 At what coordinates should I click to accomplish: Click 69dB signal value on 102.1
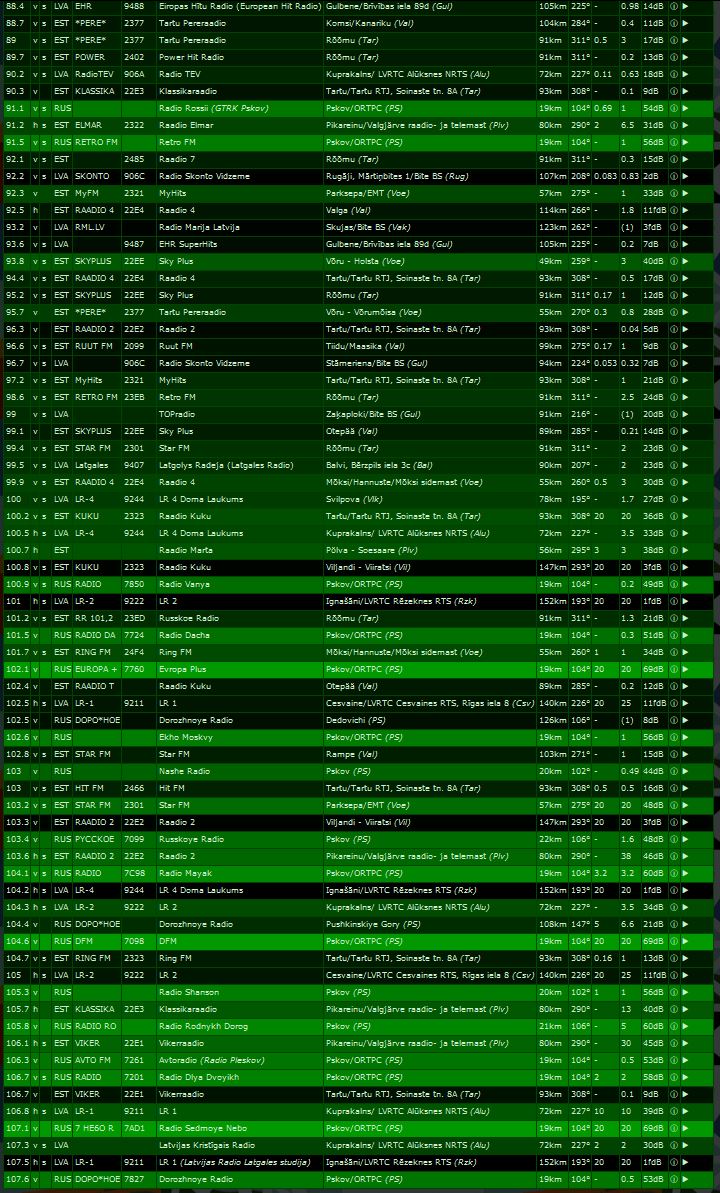click(x=652, y=670)
